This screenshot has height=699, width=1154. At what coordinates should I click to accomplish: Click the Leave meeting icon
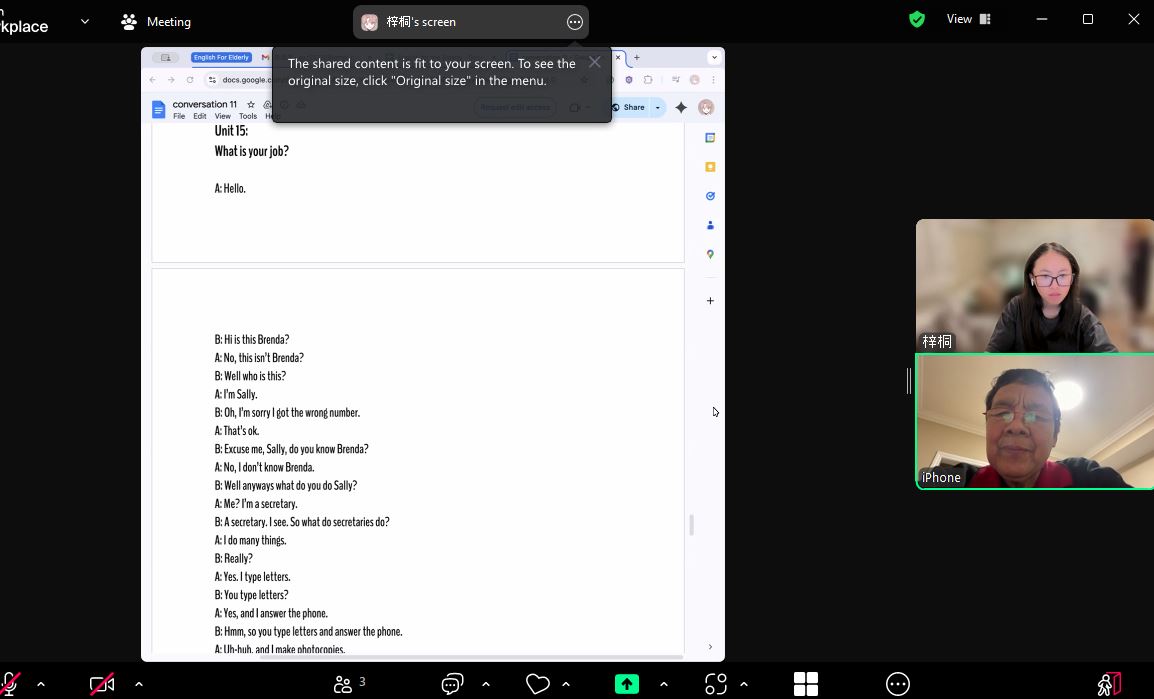(1108, 684)
